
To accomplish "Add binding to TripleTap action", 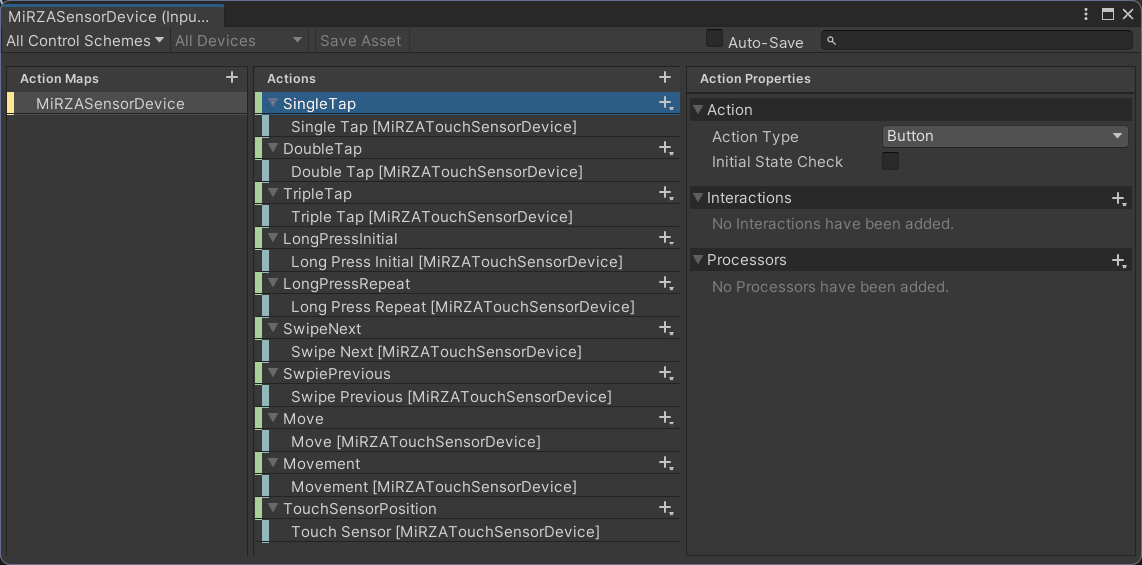I will pyautogui.click(x=665, y=193).
